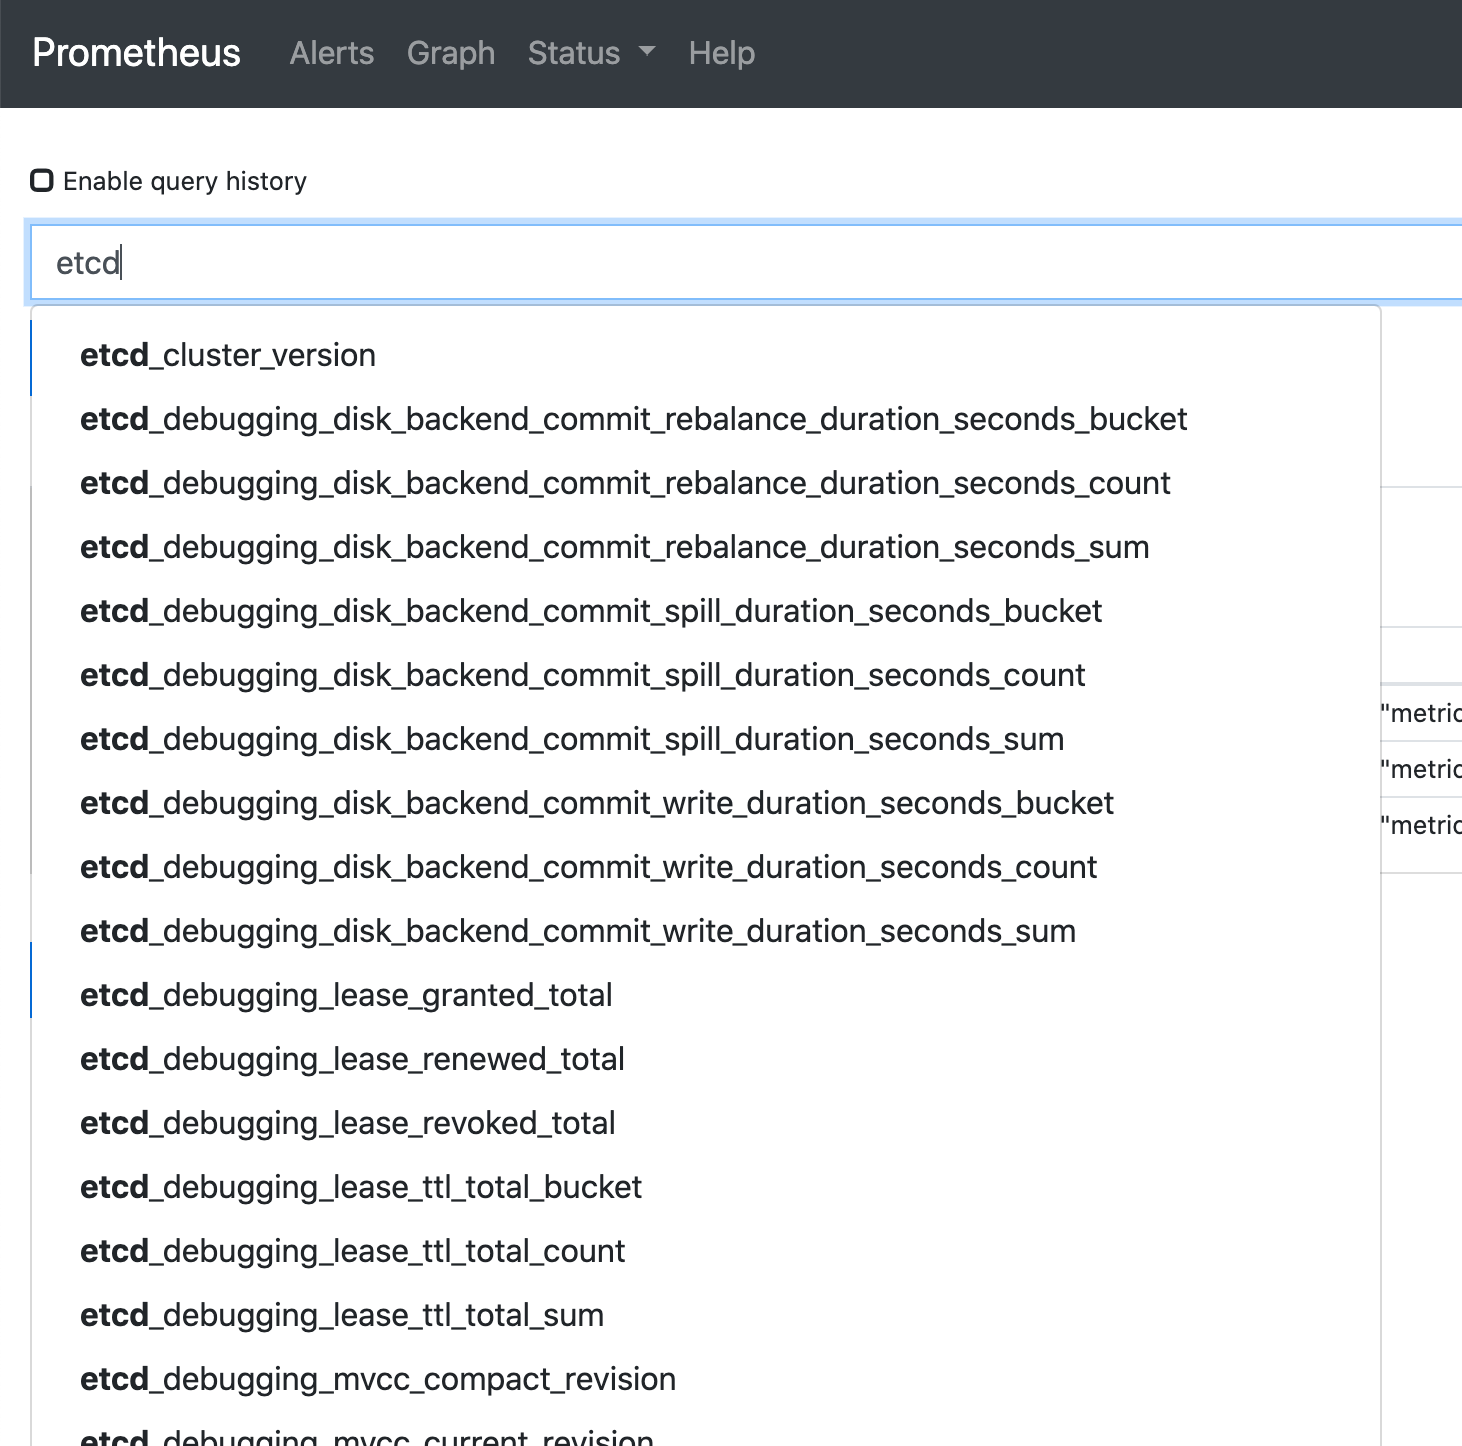The width and height of the screenshot is (1462, 1446).
Task: Choose etcd_debugging_disk_backend_commit_rebalance_duration_seconds_count metric
Action: tap(624, 483)
